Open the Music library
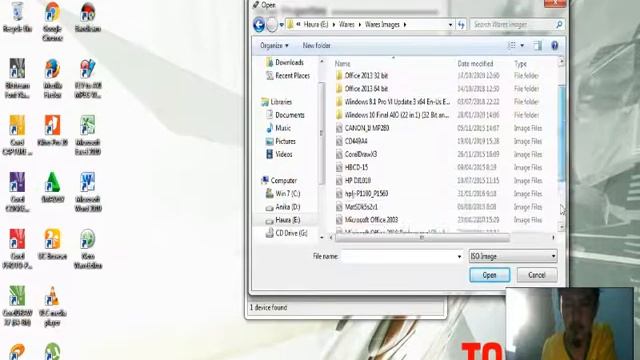This screenshot has height=360, width=640. 278,128
